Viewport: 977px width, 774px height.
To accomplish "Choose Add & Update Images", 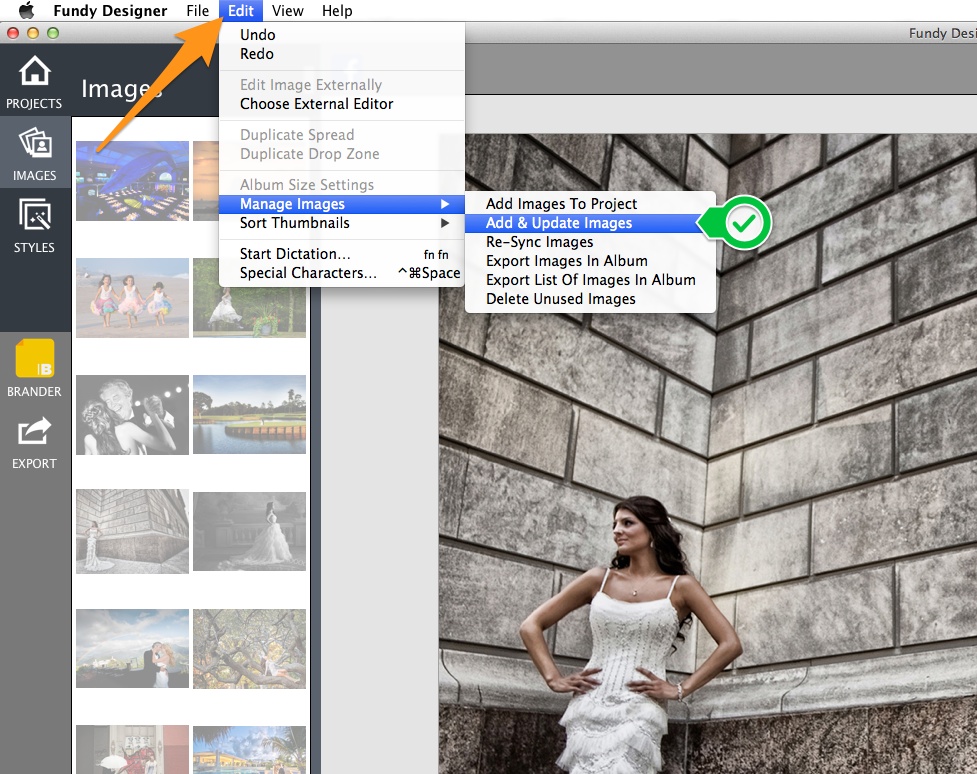I will tap(589, 223).
